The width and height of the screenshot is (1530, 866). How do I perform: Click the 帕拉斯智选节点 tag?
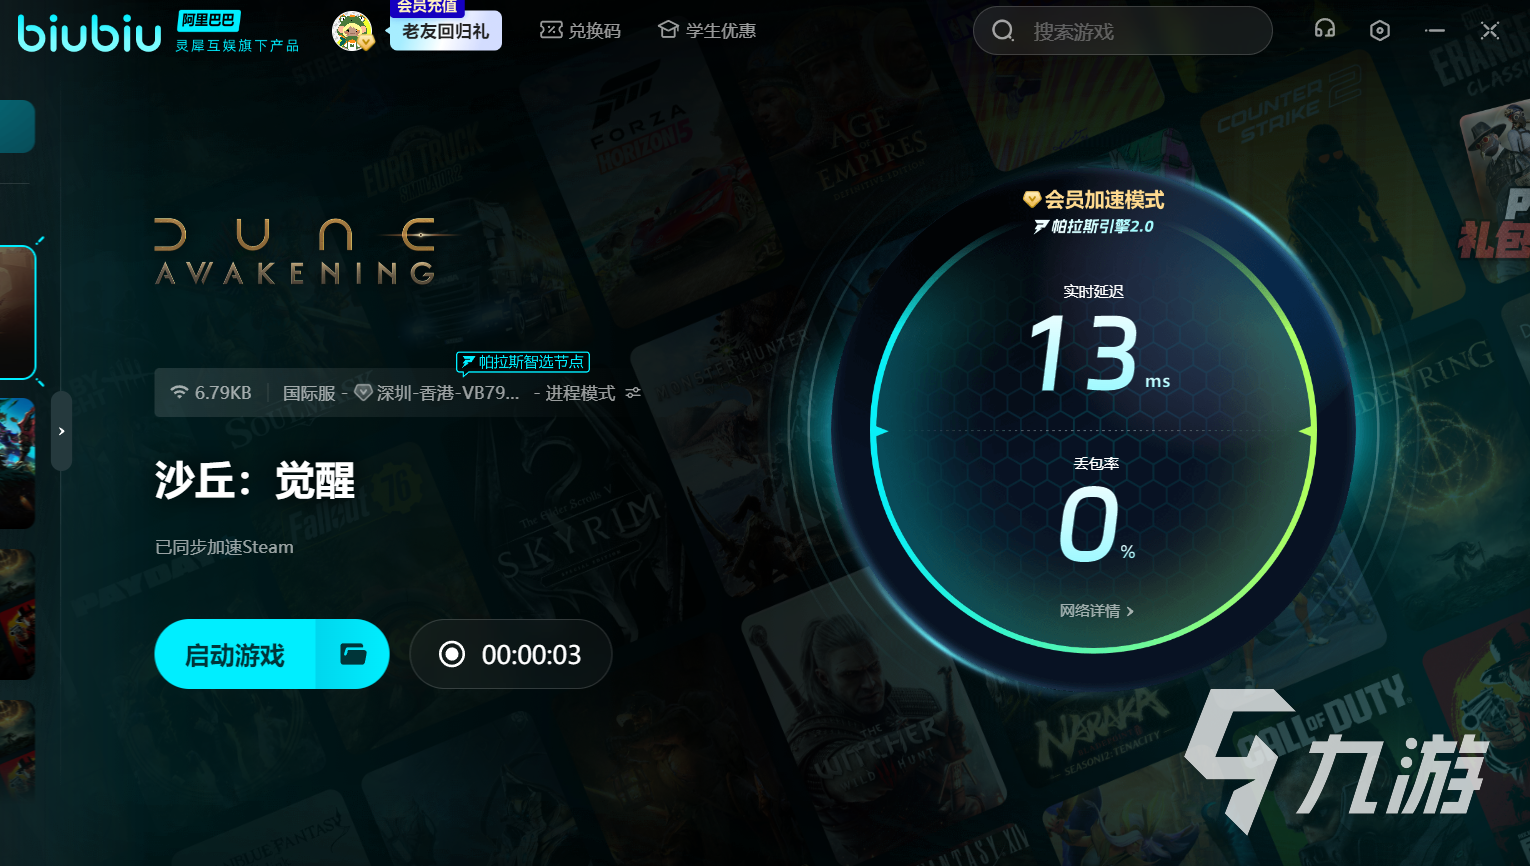(x=523, y=362)
